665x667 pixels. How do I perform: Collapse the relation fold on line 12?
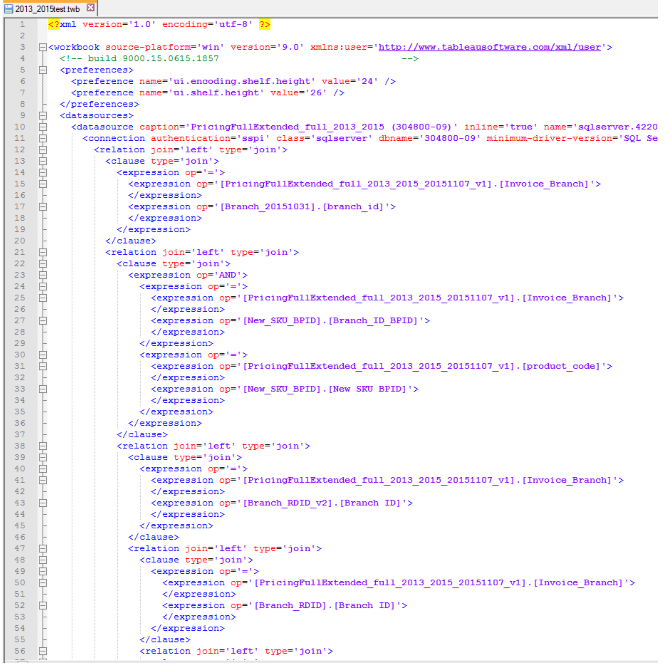point(43,150)
